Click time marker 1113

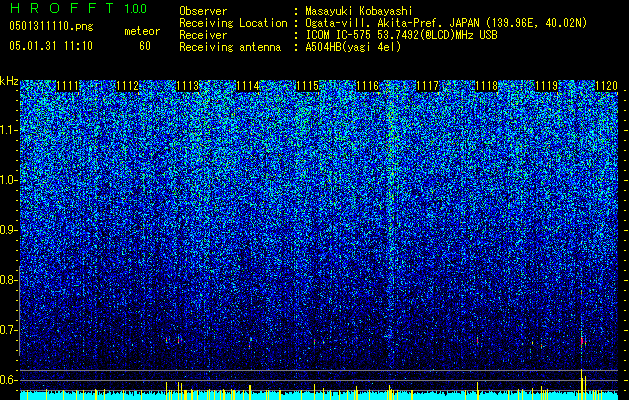pyautogui.click(x=188, y=86)
